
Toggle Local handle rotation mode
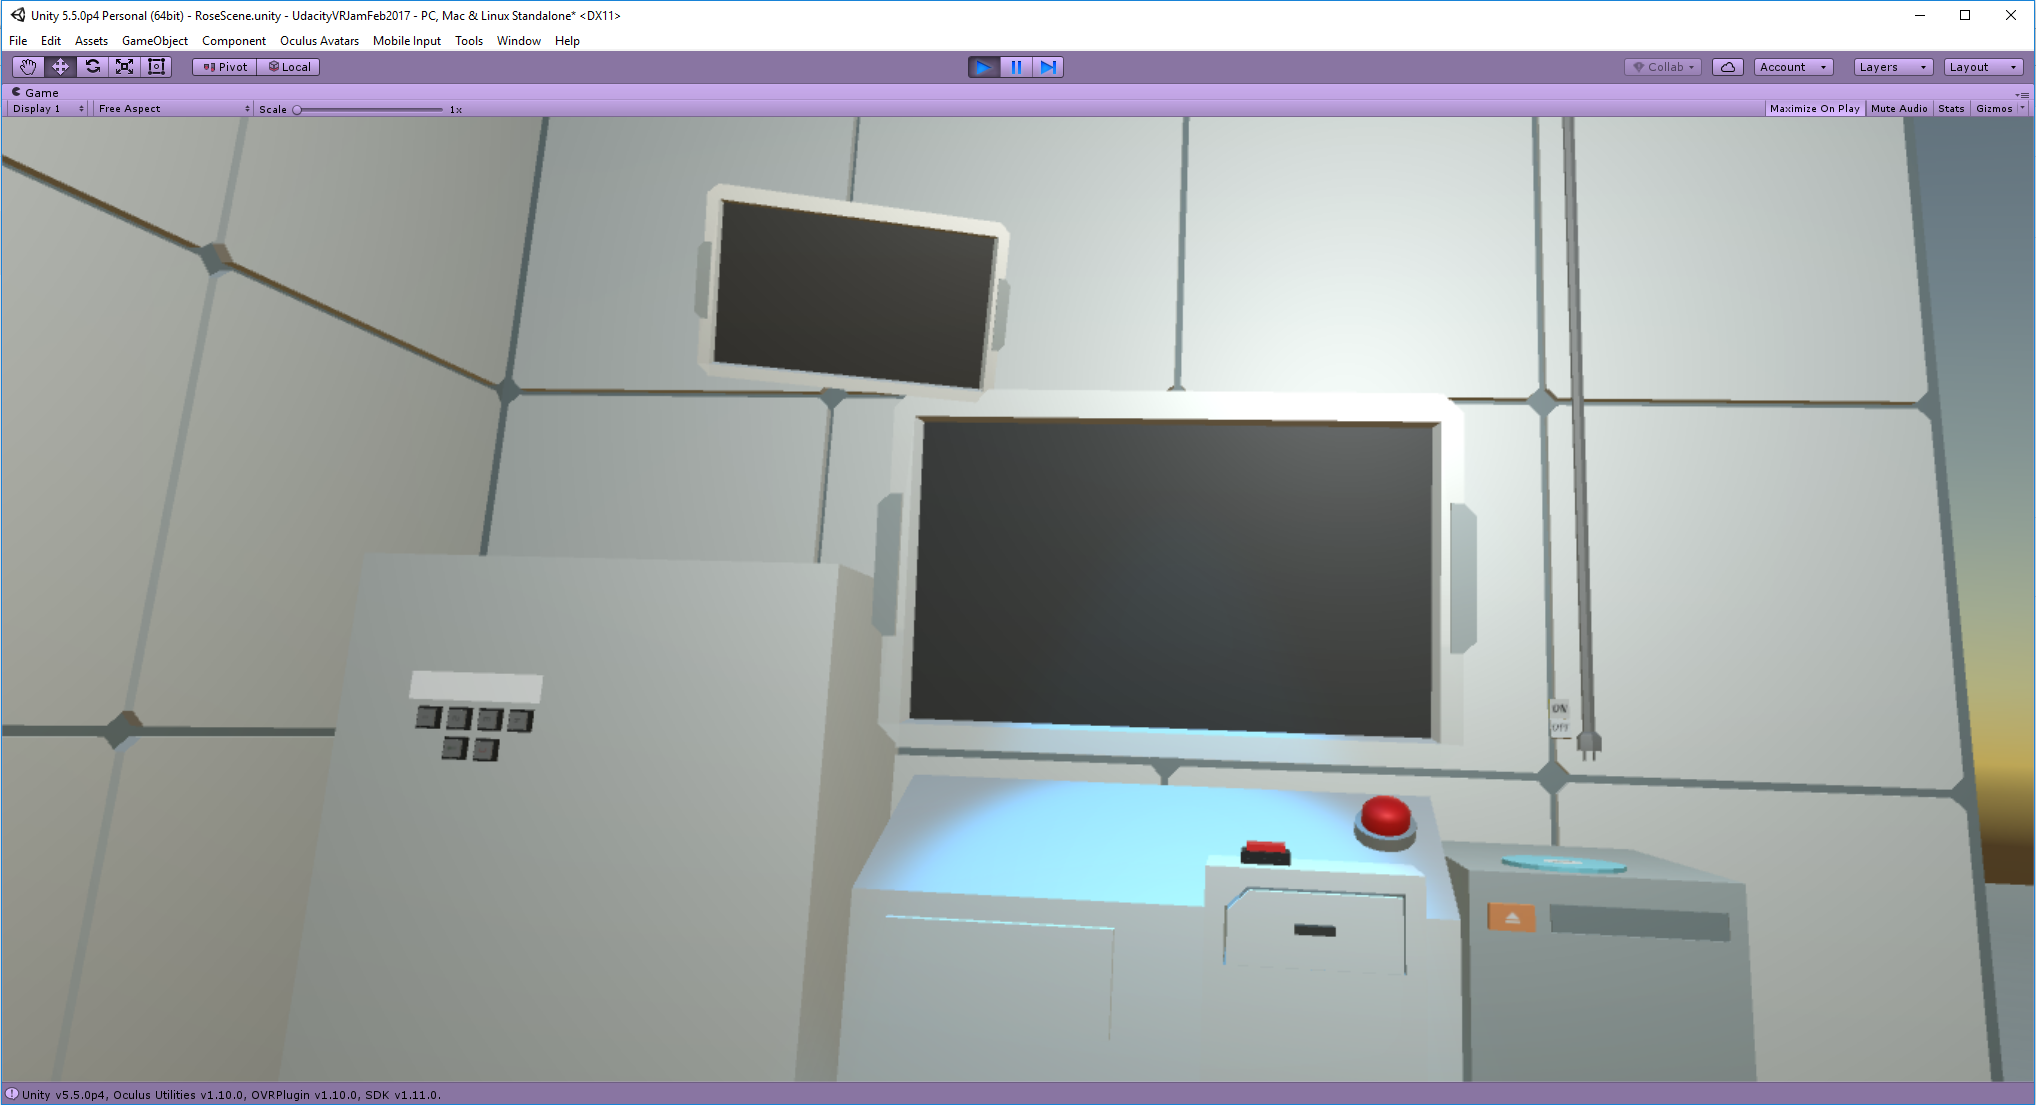click(289, 67)
